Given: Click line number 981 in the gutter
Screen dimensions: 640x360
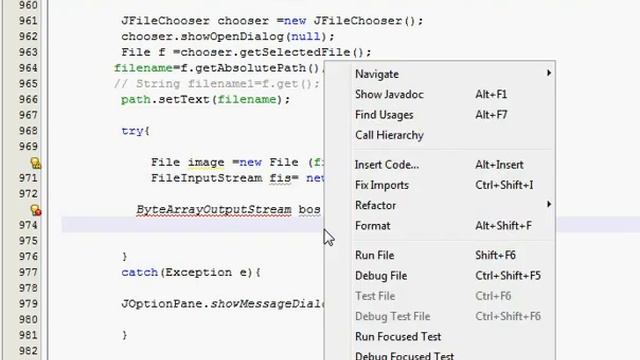Looking at the screenshot, I should [28, 335].
